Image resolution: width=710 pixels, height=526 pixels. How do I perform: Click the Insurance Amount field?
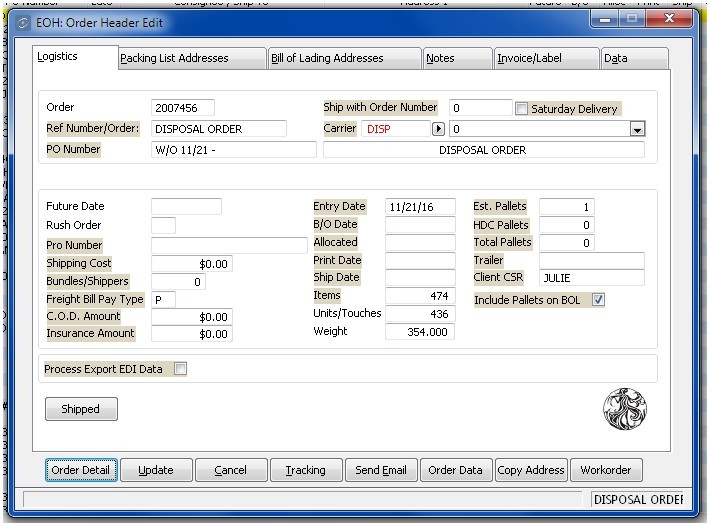[192, 334]
